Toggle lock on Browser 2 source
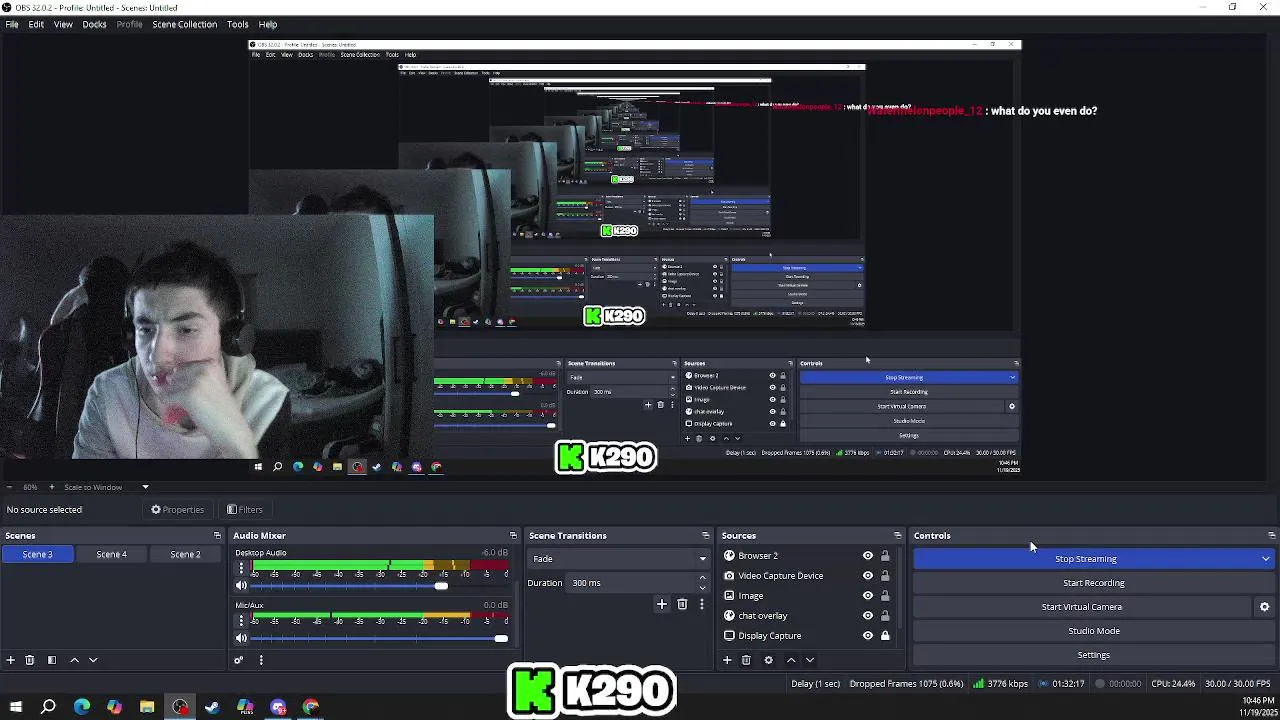 click(x=885, y=556)
